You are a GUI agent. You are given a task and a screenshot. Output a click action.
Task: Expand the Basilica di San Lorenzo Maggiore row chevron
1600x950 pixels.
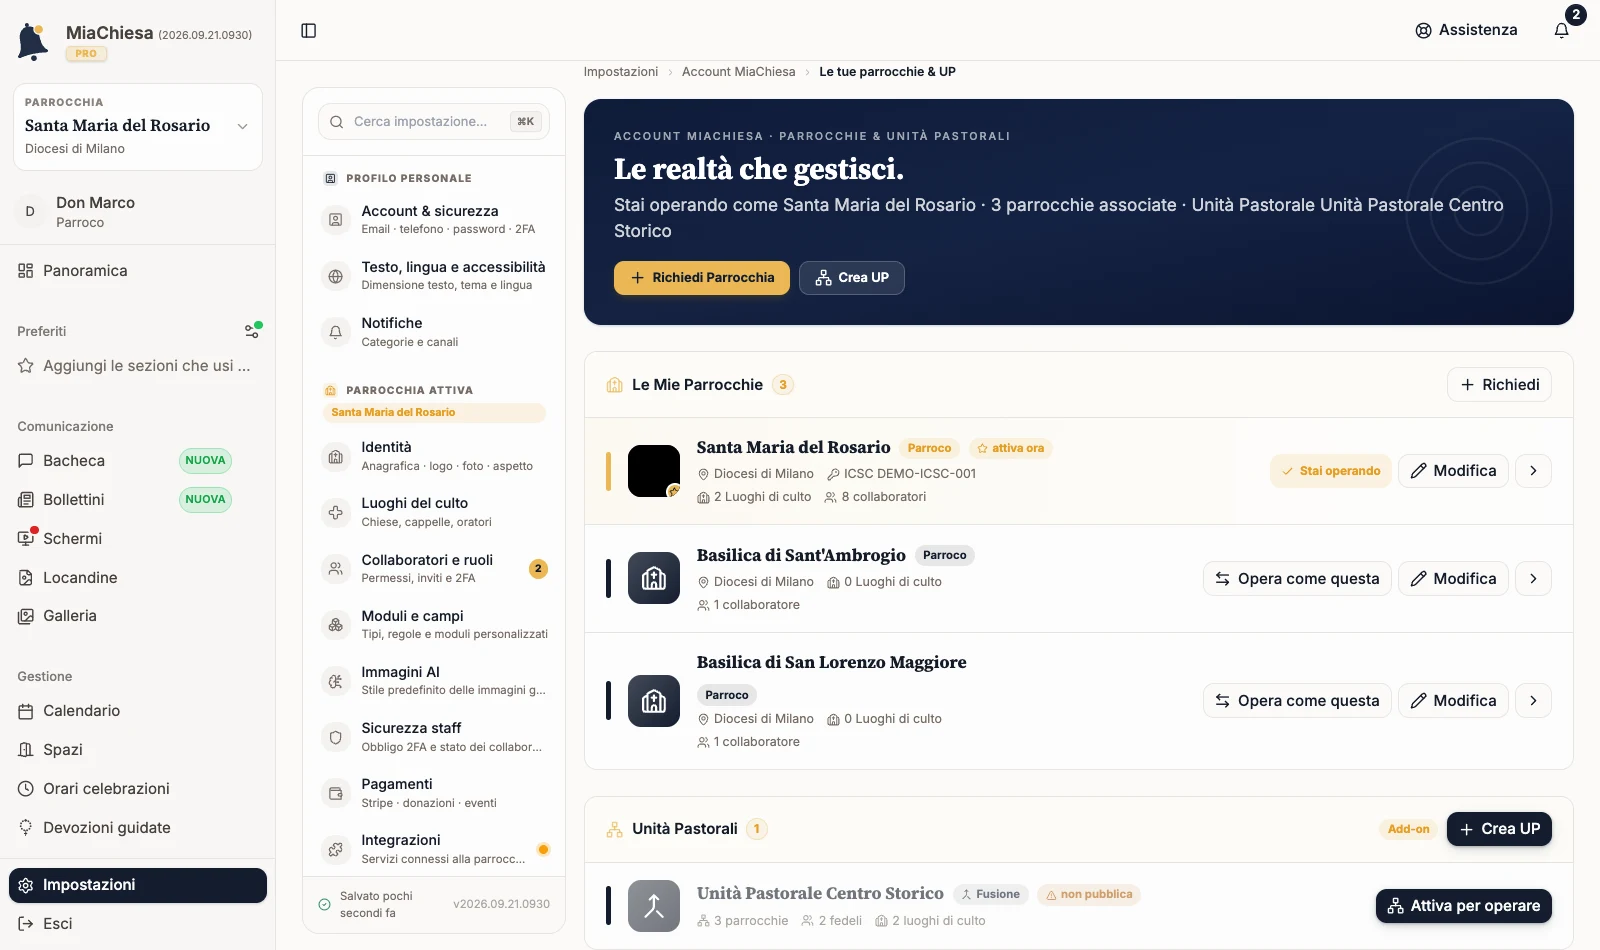[1533, 701]
